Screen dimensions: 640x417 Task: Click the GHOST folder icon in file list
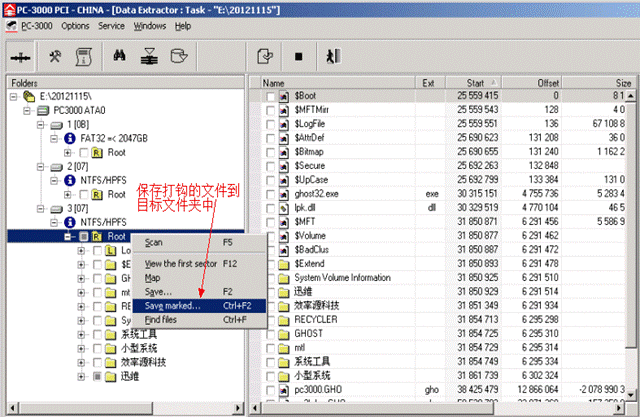[x=284, y=335]
